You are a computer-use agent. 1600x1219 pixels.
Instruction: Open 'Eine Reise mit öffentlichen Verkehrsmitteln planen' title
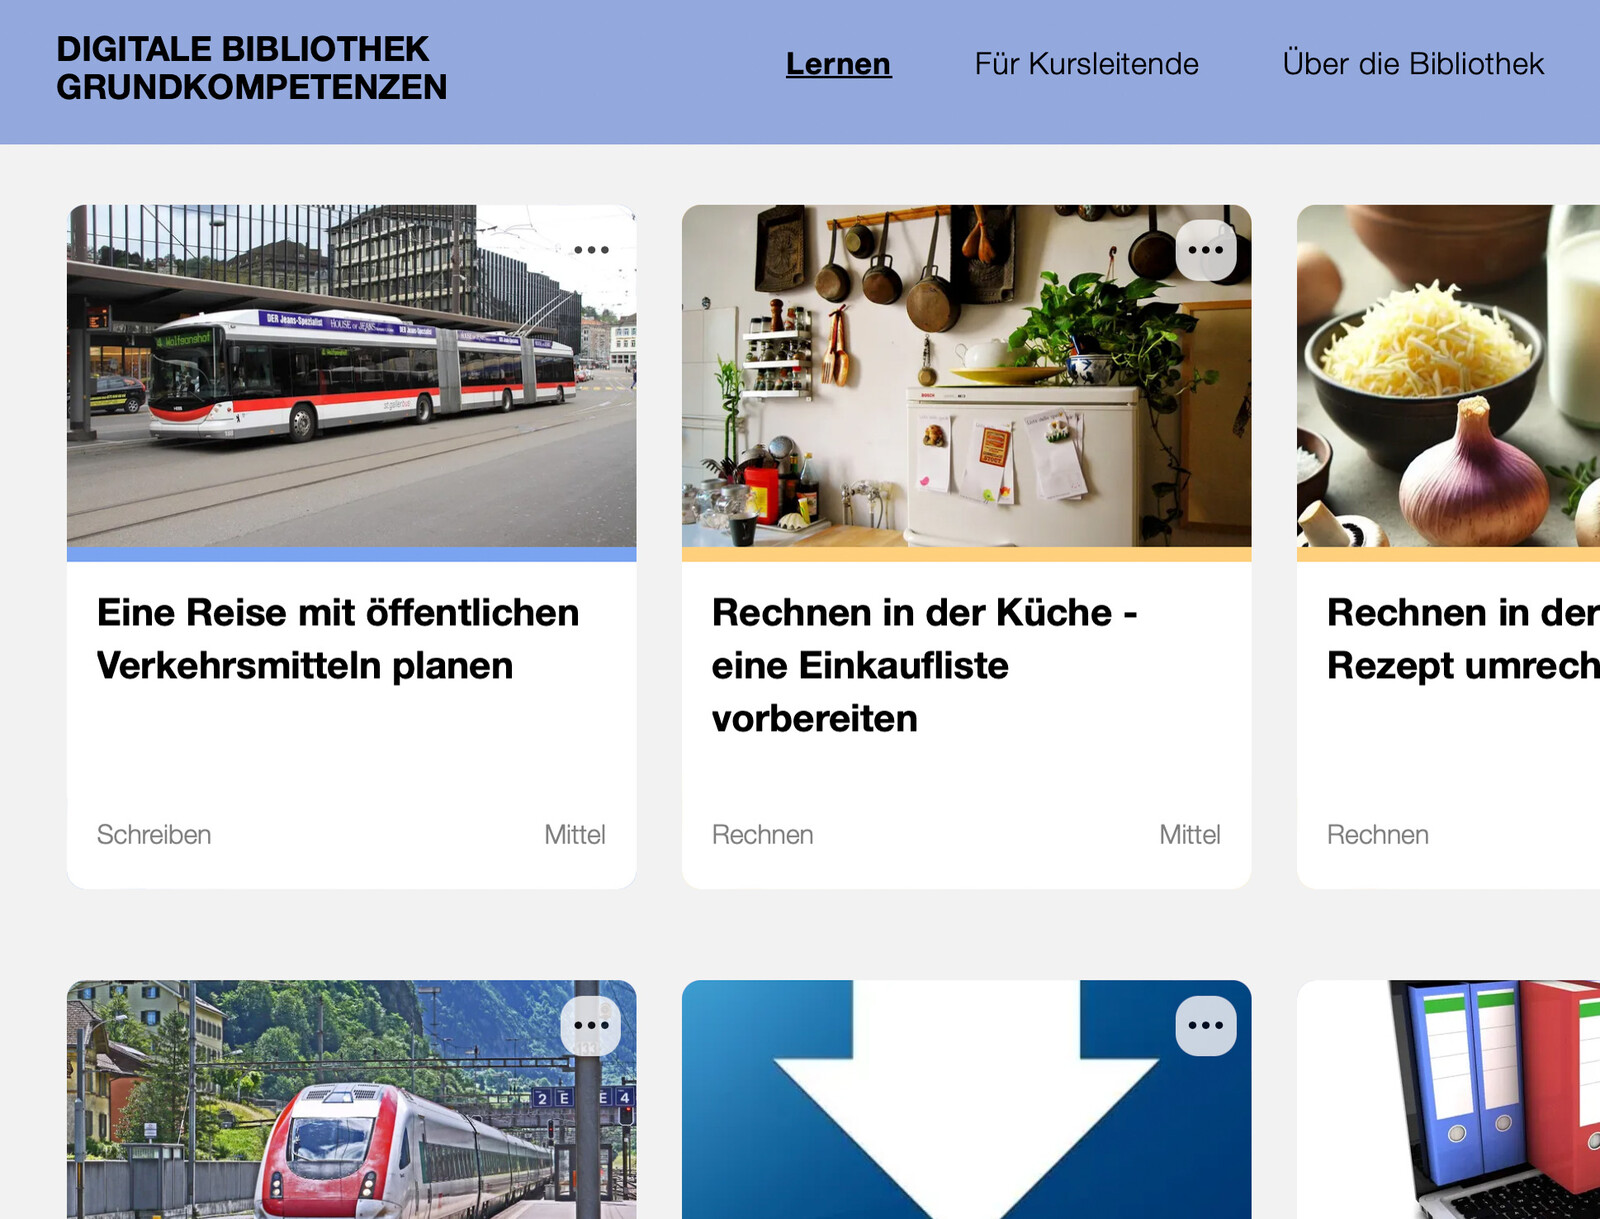(338, 639)
